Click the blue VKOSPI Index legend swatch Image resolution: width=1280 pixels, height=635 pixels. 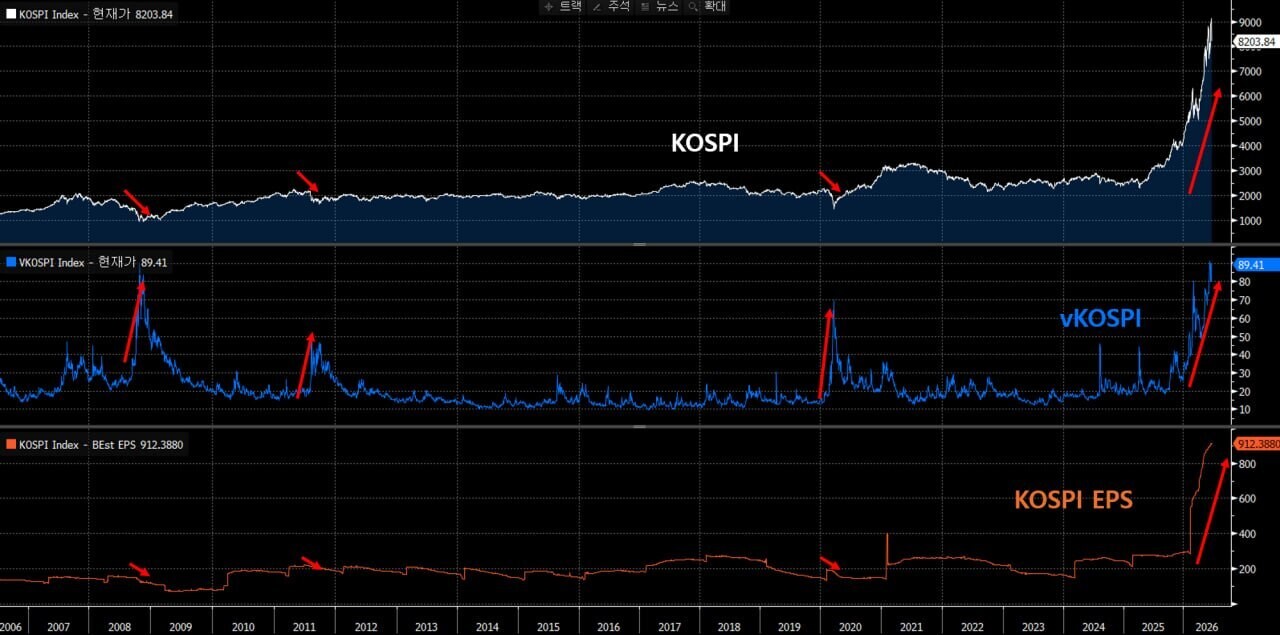coord(11,263)
